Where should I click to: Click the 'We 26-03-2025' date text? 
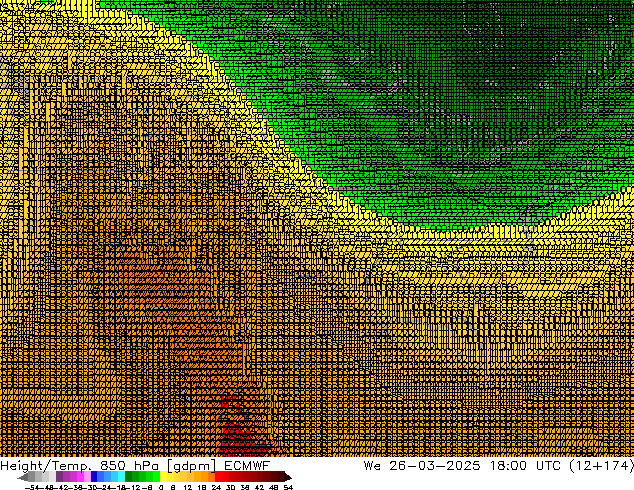pyautogui.click(x=422, y=466)
